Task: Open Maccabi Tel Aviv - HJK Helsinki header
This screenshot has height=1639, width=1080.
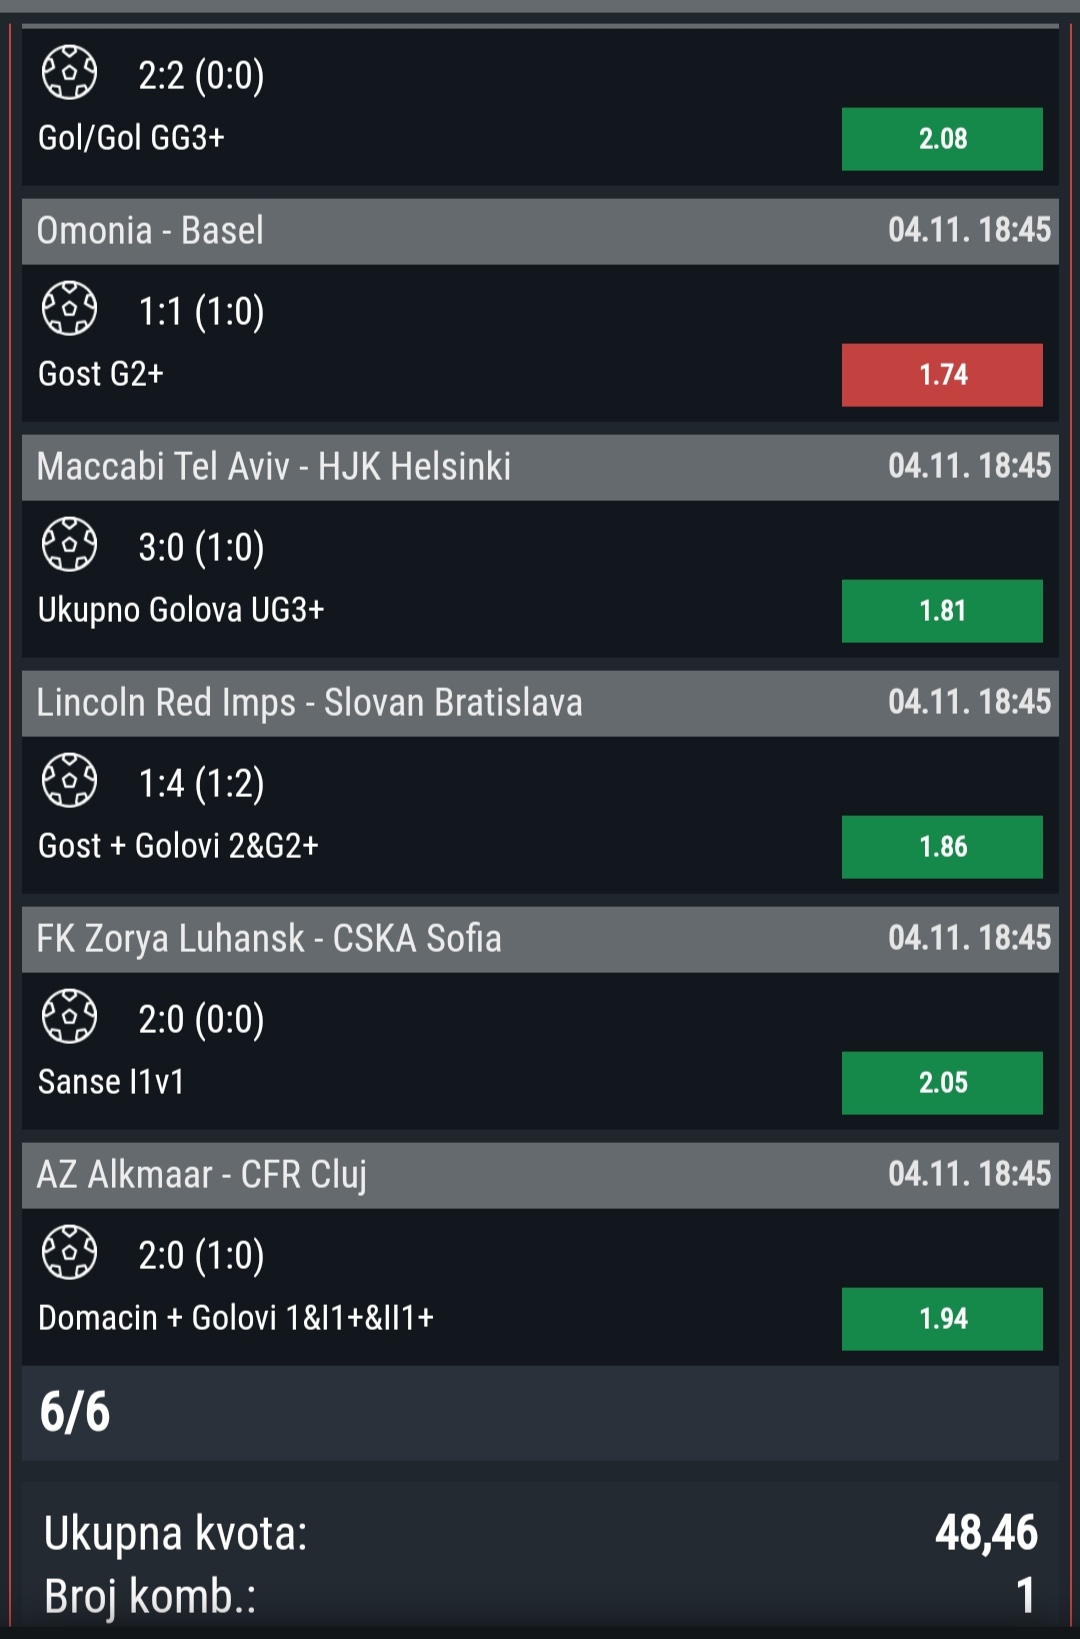Action: (540, 467)
